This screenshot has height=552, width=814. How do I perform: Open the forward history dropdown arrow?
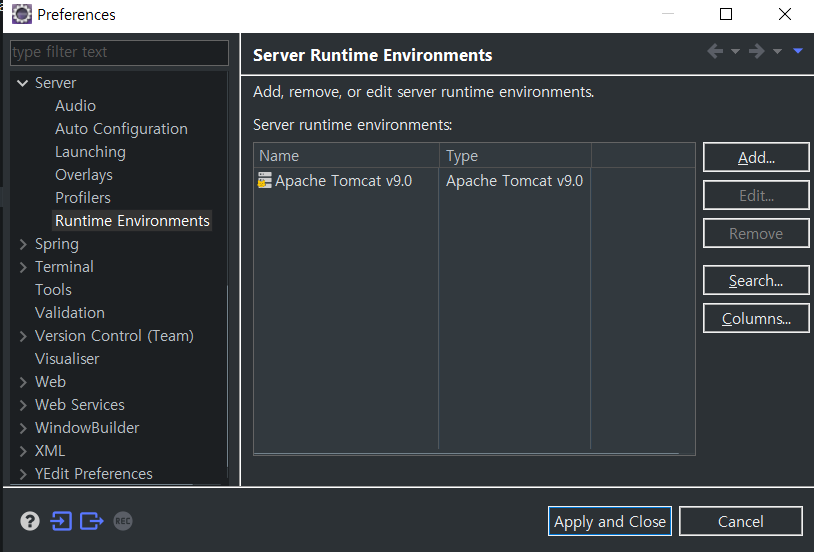click(777, 51)
